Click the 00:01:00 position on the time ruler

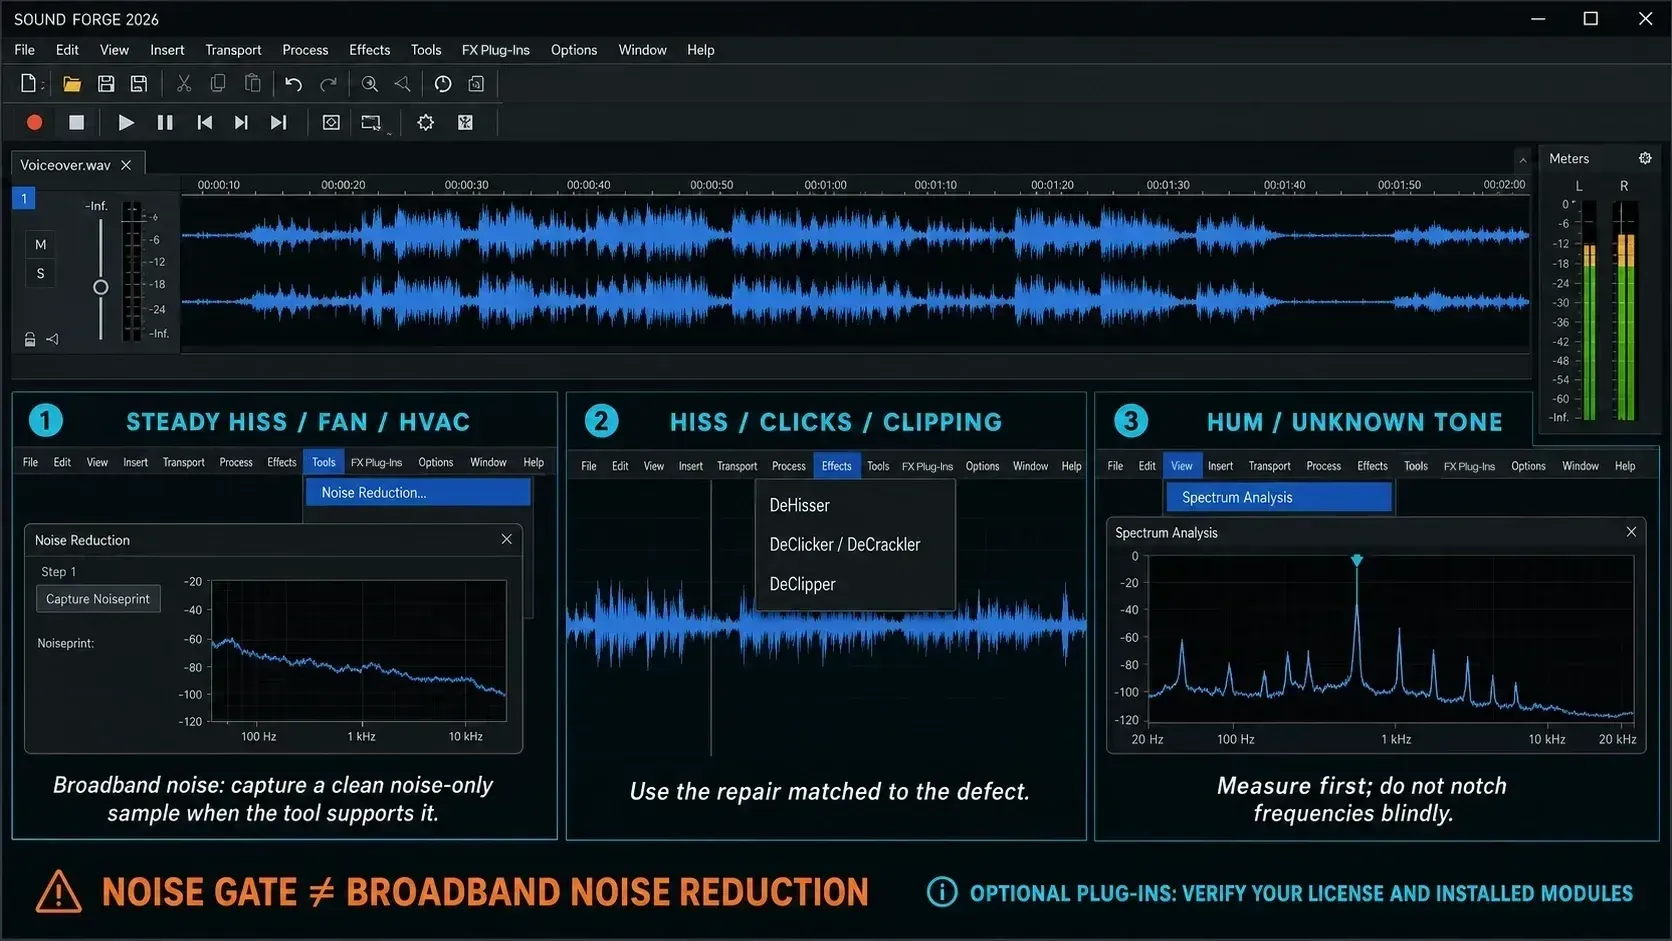click(825, 185)
